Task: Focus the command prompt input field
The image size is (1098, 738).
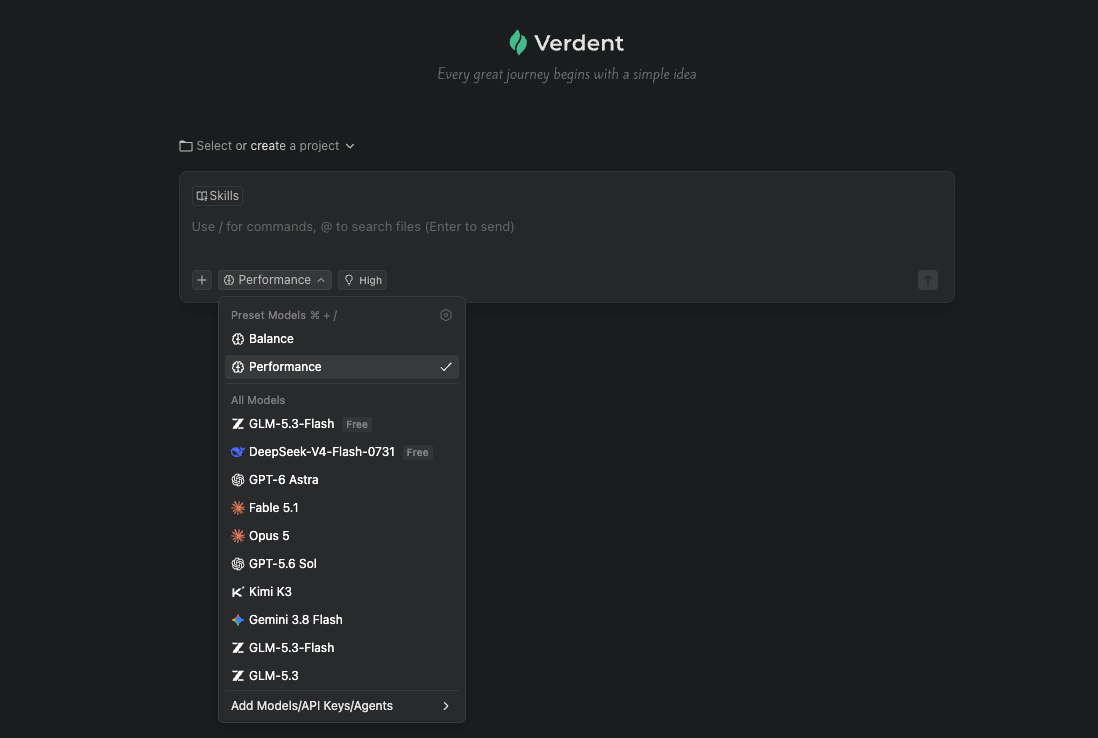Action: coord(567,227)
